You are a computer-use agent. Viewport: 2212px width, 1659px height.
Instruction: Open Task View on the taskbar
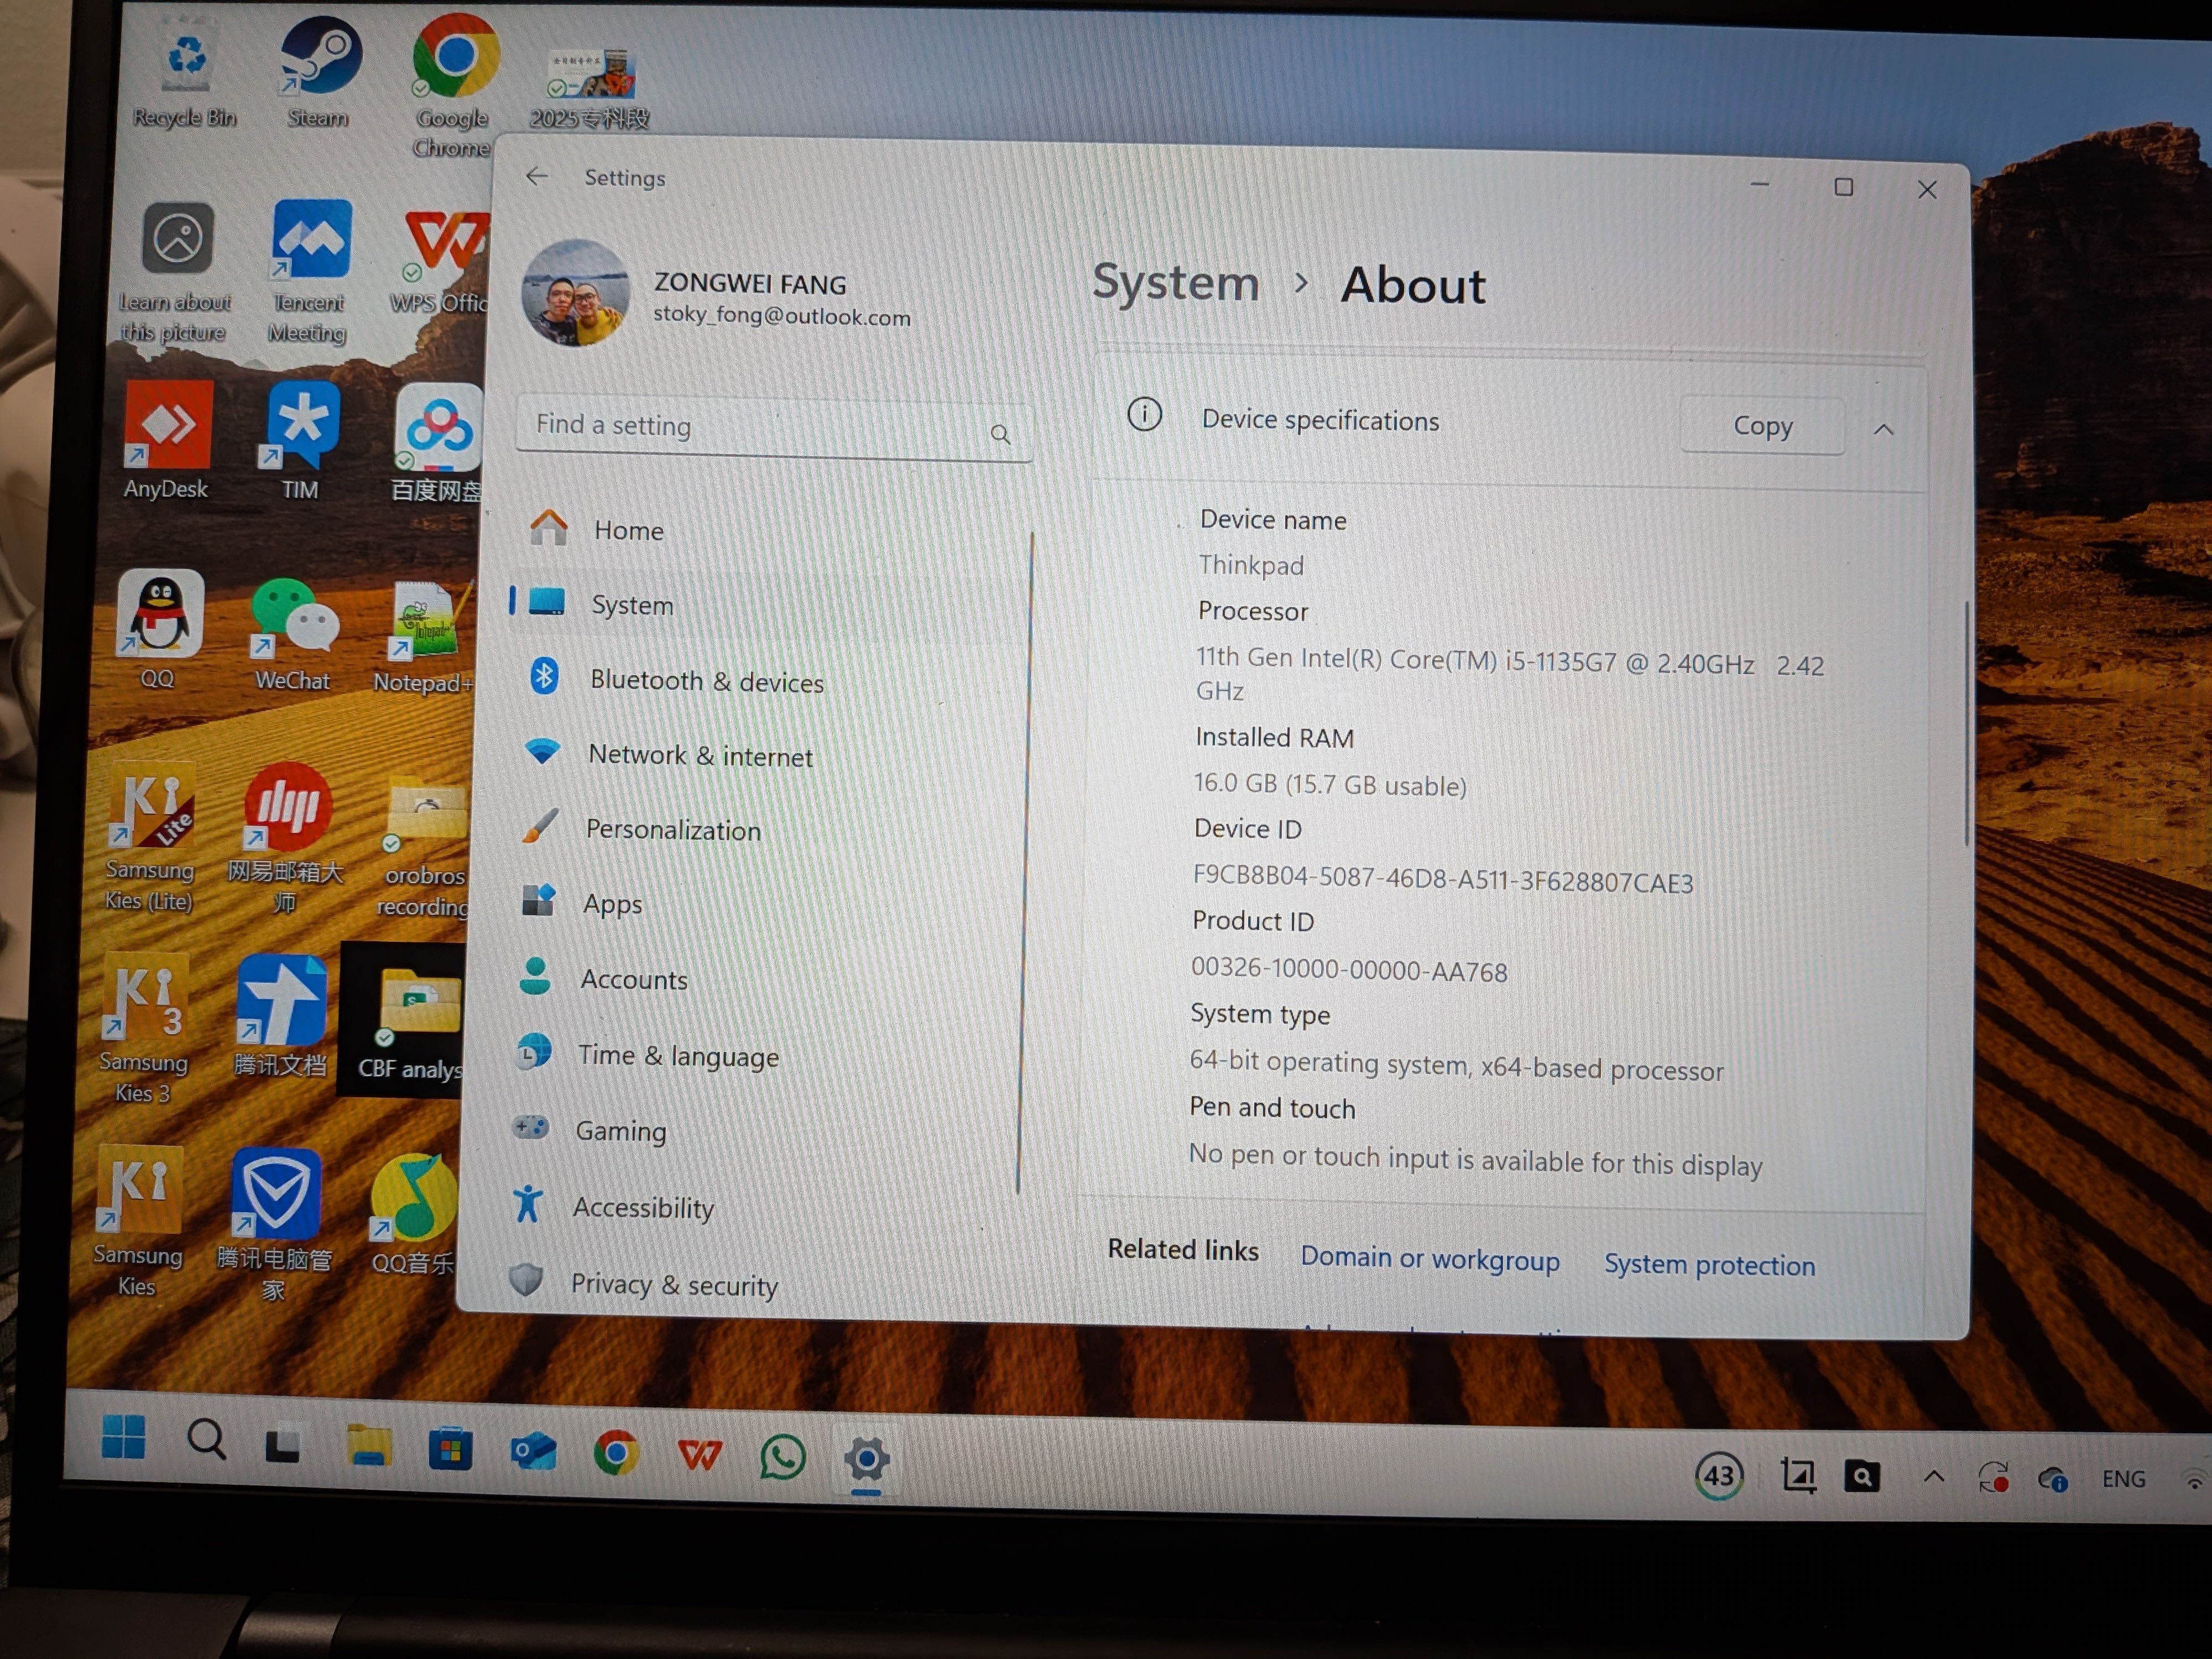[x=283, y=1444]
